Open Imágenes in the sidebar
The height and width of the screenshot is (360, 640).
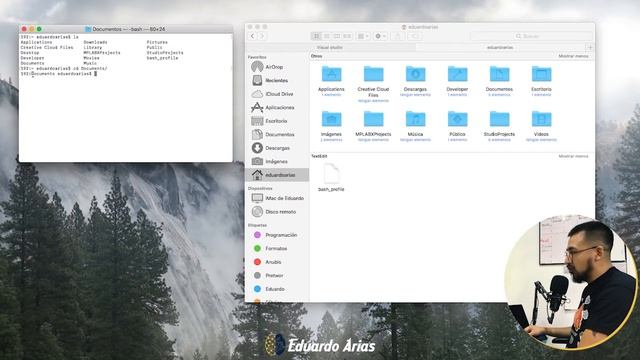click(277, 161)
